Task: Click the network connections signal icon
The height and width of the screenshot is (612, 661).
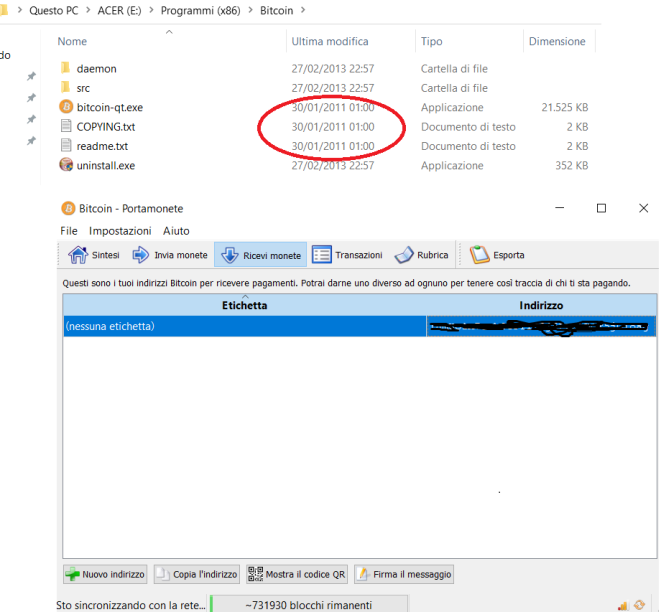Action: [623, 606]
